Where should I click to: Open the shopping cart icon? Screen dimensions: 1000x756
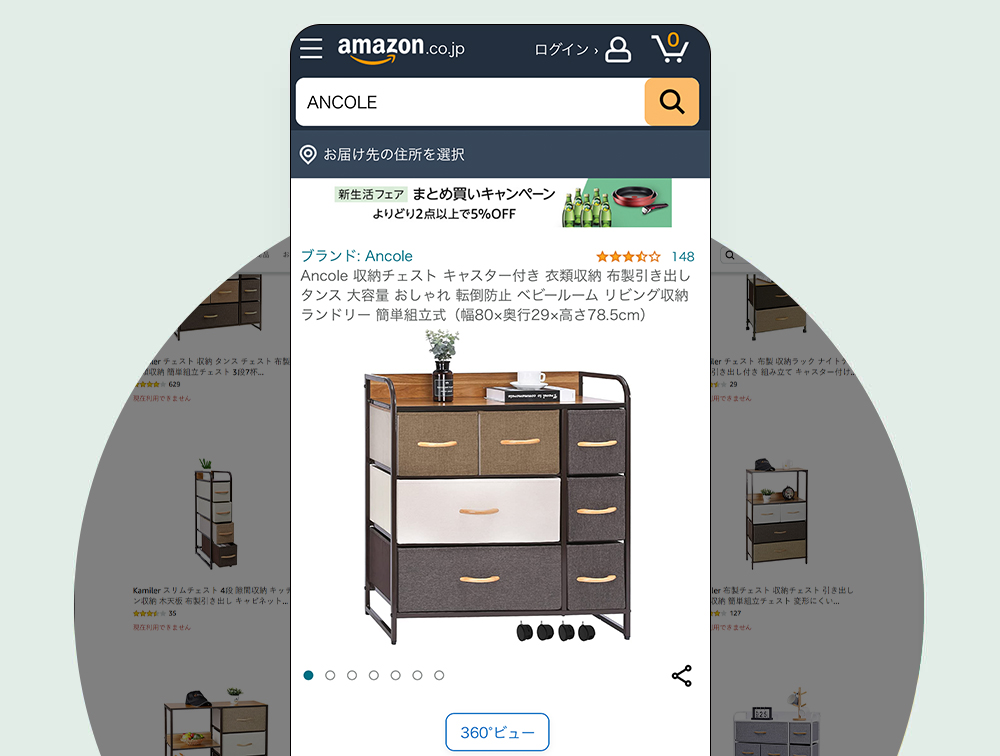tap(670, 48)
